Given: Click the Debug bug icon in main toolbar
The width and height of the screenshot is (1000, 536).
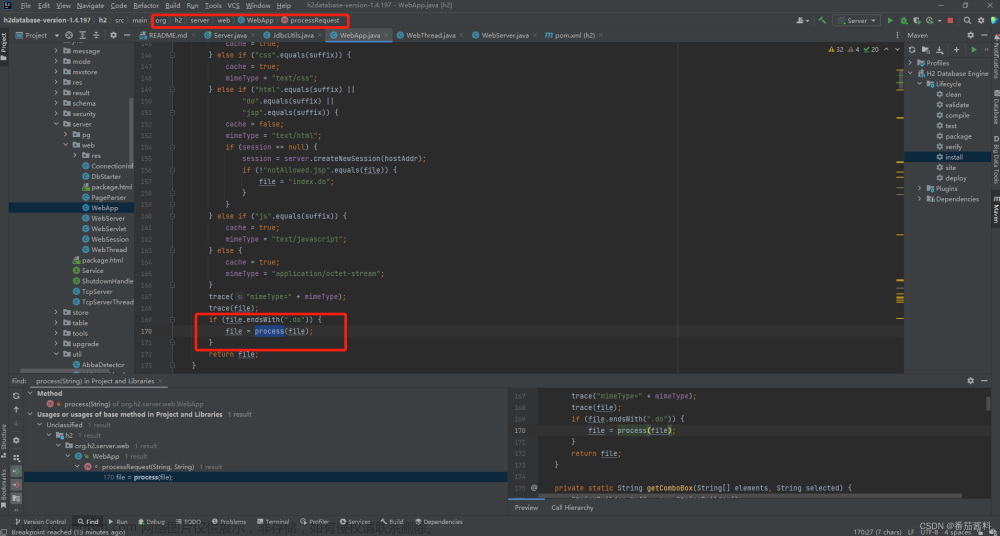Looking at the screenshot, I should click(904, 20).
